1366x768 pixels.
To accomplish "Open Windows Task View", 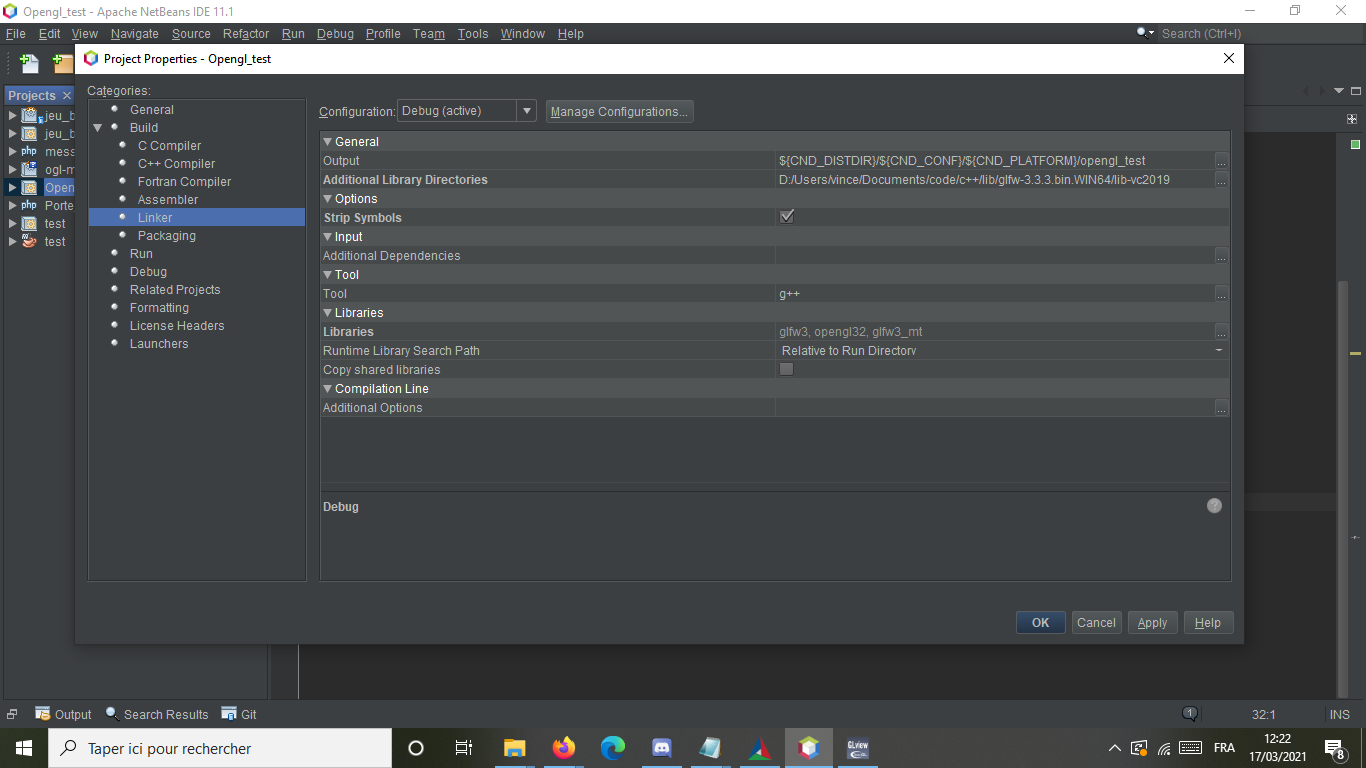I will 464,748.
